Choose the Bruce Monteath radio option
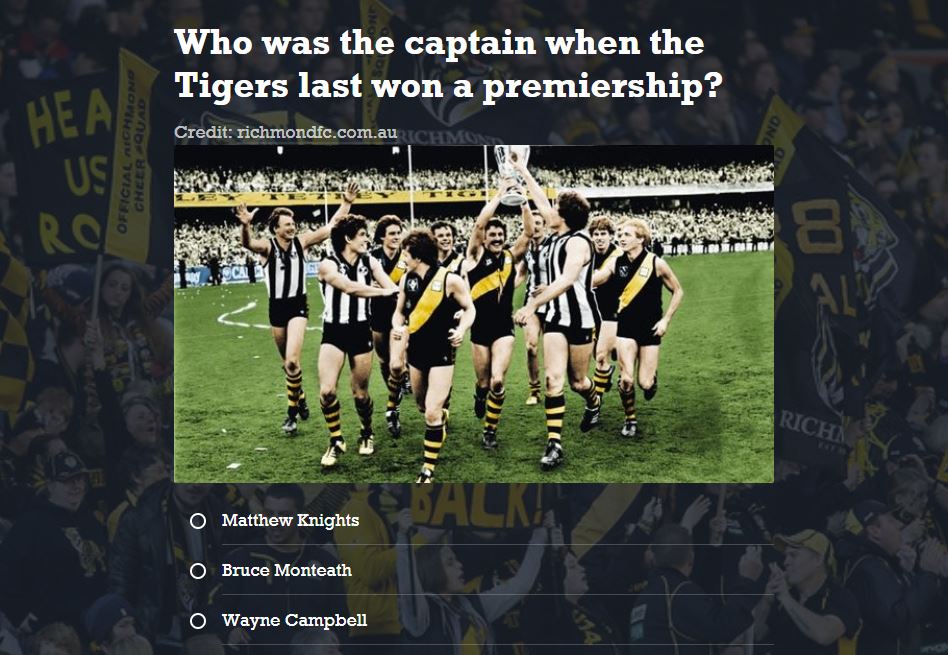The width and height of the screenshot is (948, 655). tap(198, 571)
